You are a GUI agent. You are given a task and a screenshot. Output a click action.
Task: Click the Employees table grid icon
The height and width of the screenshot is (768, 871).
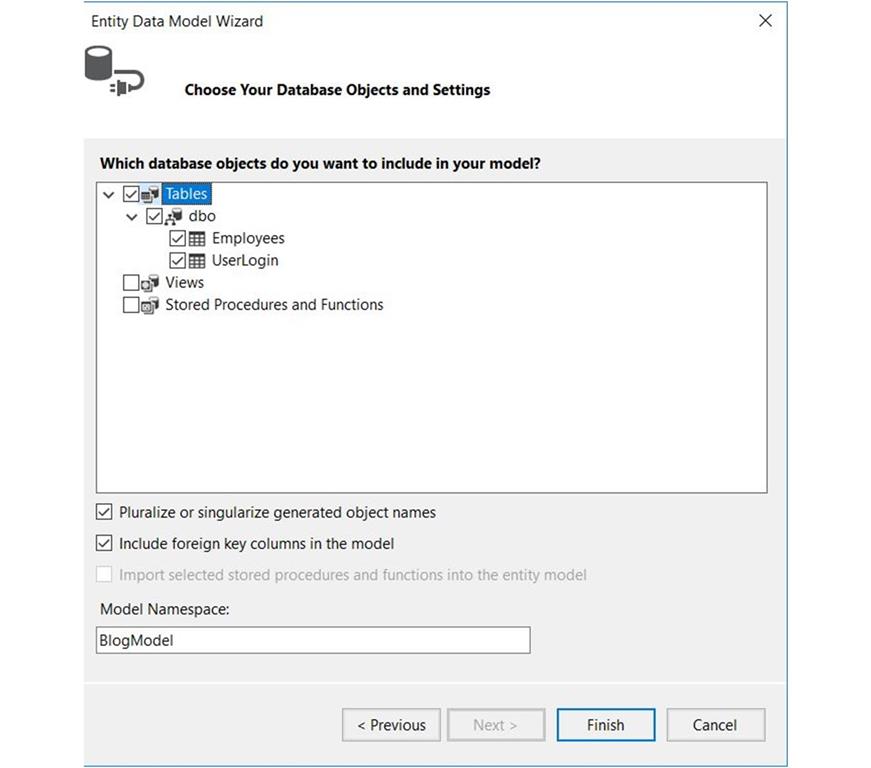[x=199, y=238]
